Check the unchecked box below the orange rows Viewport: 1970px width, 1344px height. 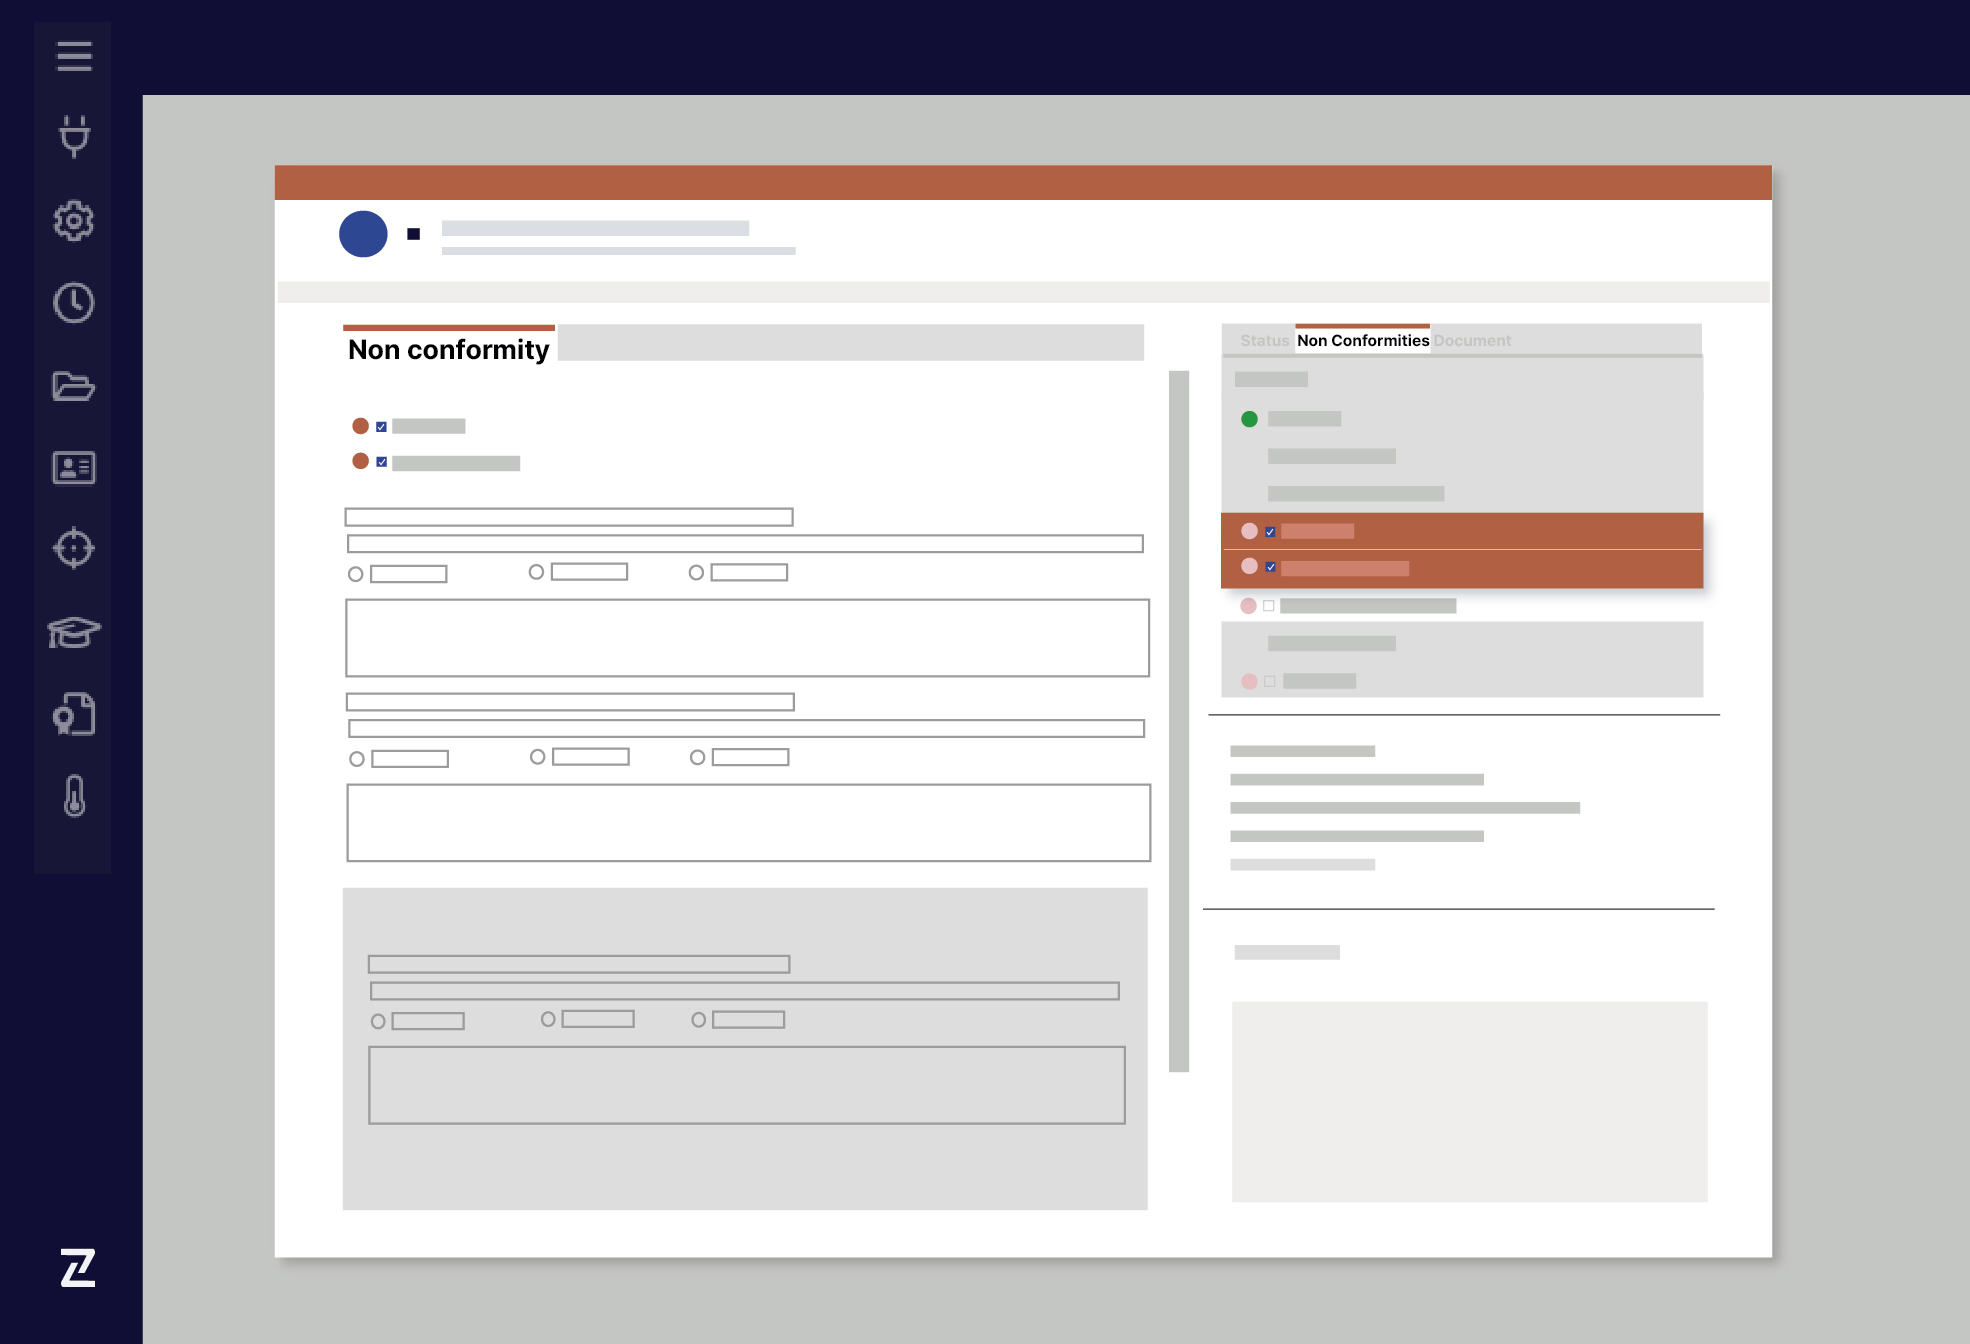pos(1269,606)
